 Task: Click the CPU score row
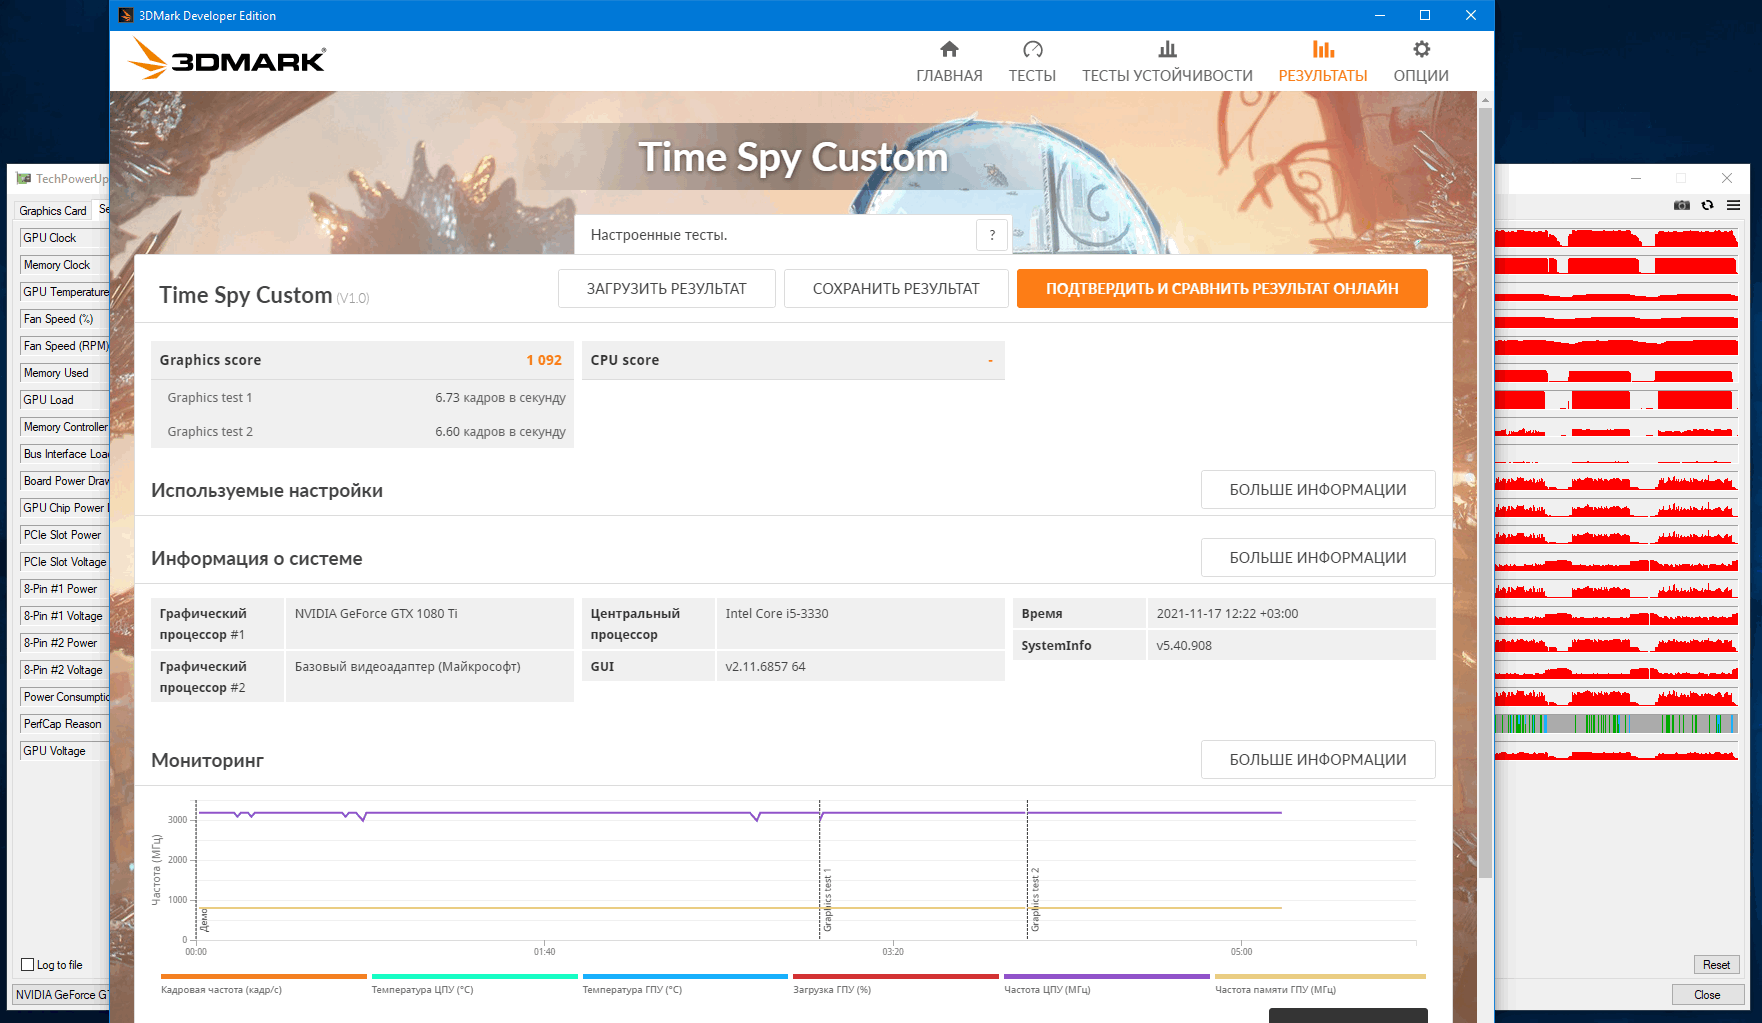point(793,360)
